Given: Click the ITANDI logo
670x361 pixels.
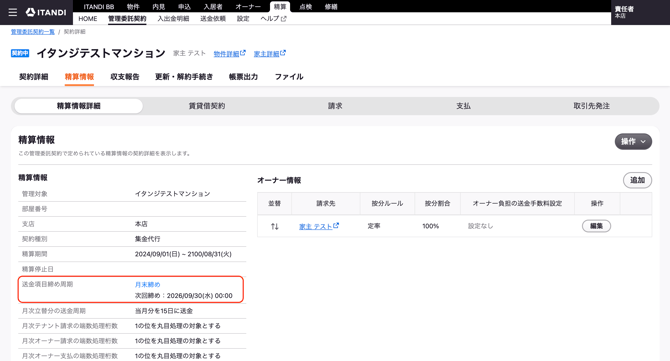Looking at the screenshot, I should [46, 12].
